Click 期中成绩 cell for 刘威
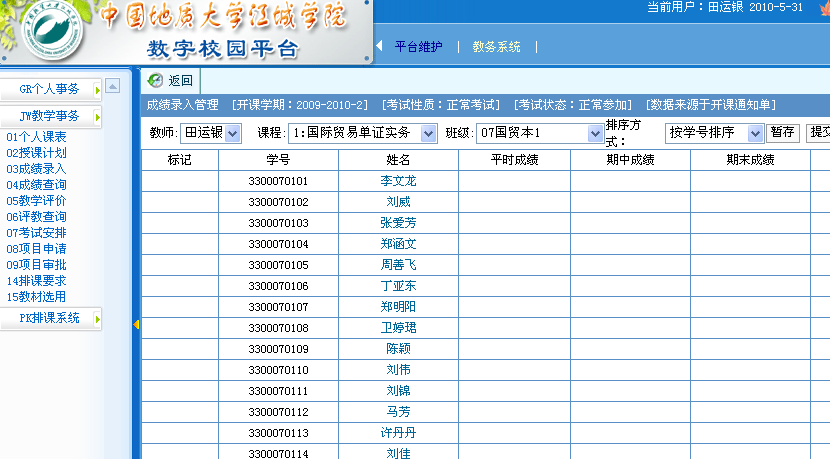Screen dimensions: 830x459 [x=630, y=202]
